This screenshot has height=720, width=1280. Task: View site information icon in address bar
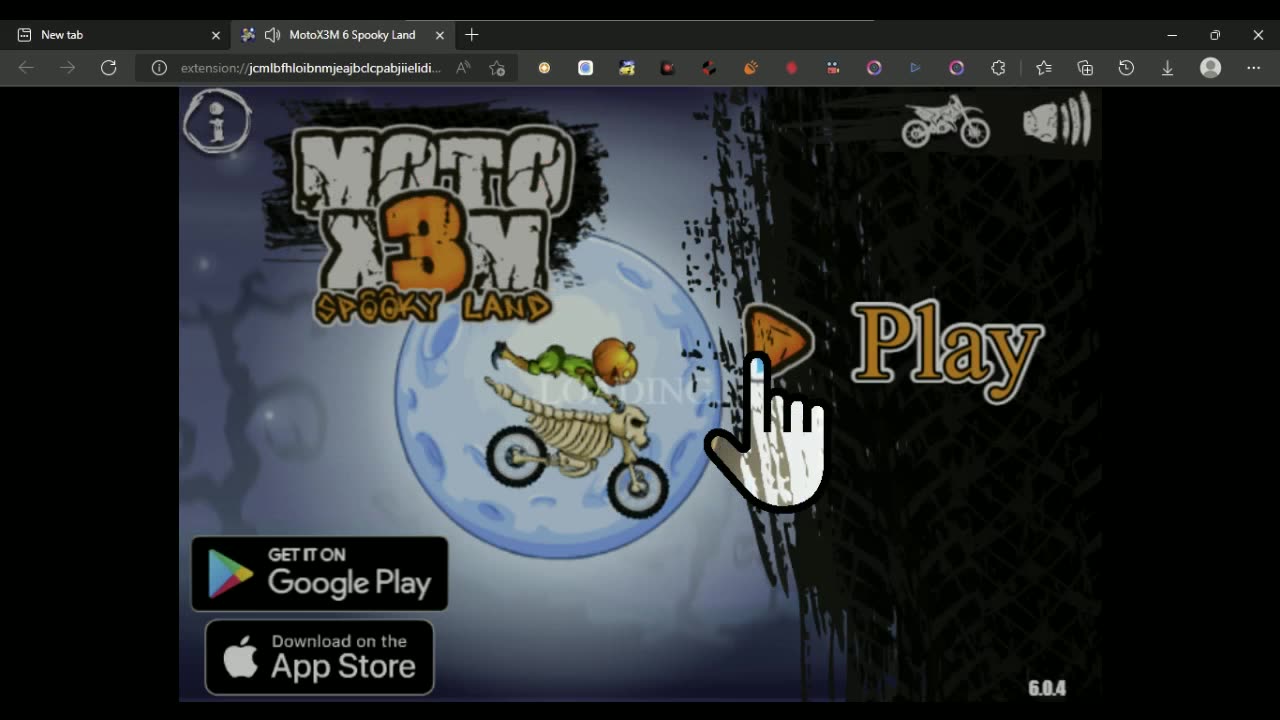tap(158, 68)
